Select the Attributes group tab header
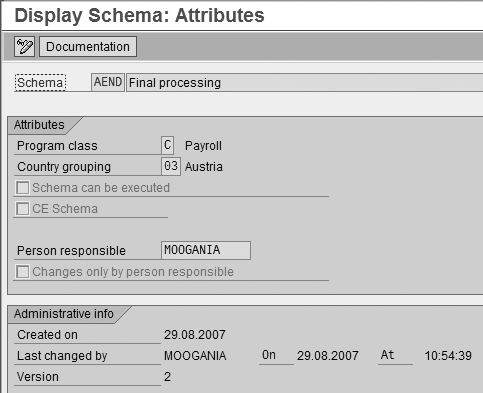 [39, 125]
